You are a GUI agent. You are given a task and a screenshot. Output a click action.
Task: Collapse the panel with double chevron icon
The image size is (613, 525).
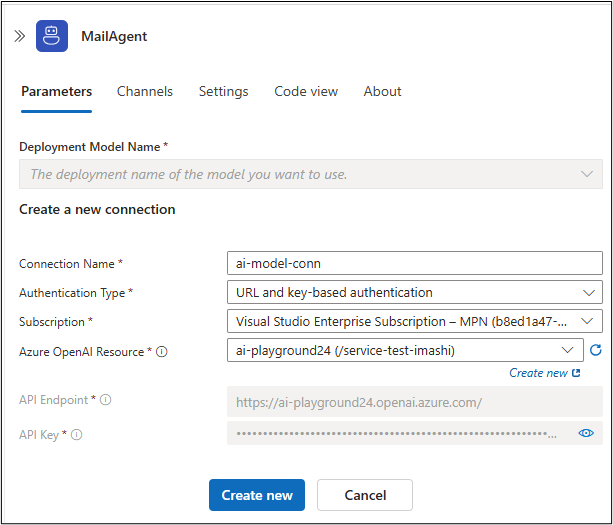pos(19,36)
